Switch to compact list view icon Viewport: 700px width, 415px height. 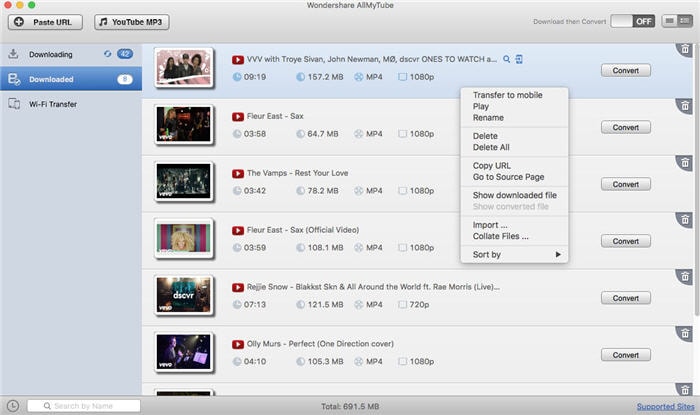tap(669, 21)
